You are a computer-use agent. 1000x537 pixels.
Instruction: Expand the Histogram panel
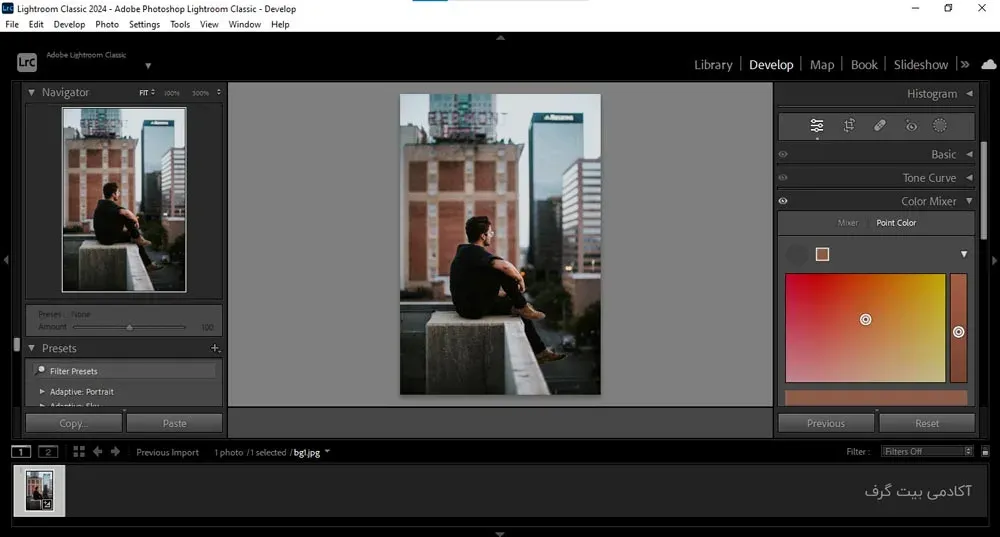pyautogui.click(x=969, y=94)
